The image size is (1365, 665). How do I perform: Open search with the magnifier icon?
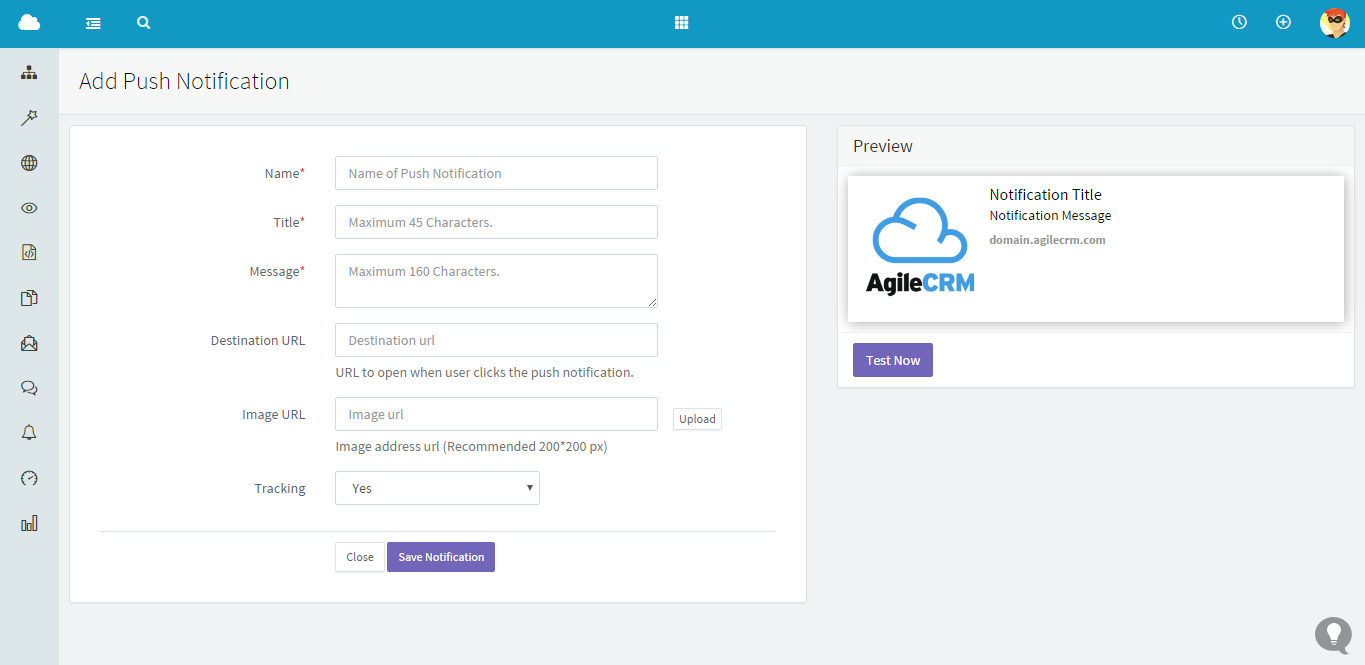(x=144, y=22)
